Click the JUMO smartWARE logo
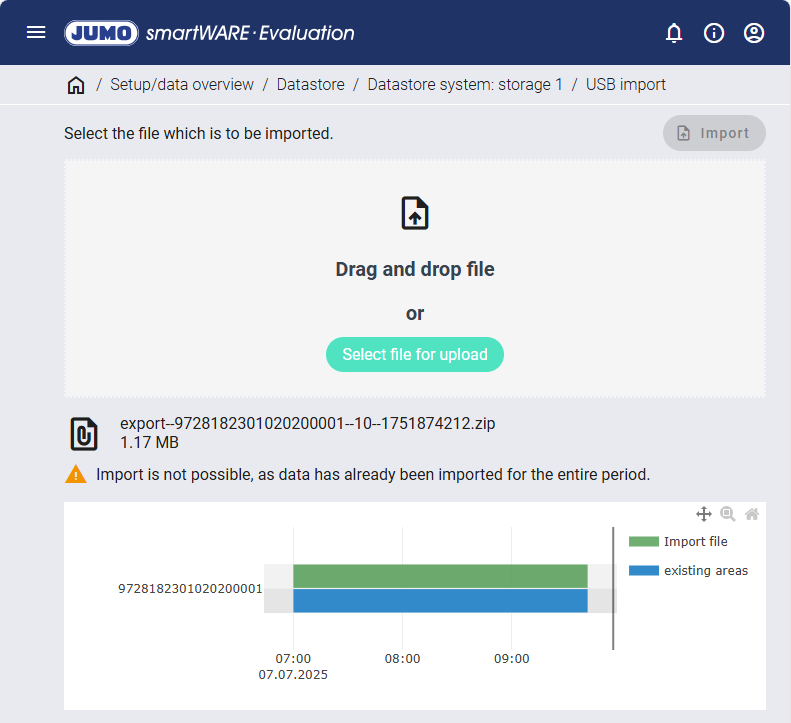 point(210,33)
